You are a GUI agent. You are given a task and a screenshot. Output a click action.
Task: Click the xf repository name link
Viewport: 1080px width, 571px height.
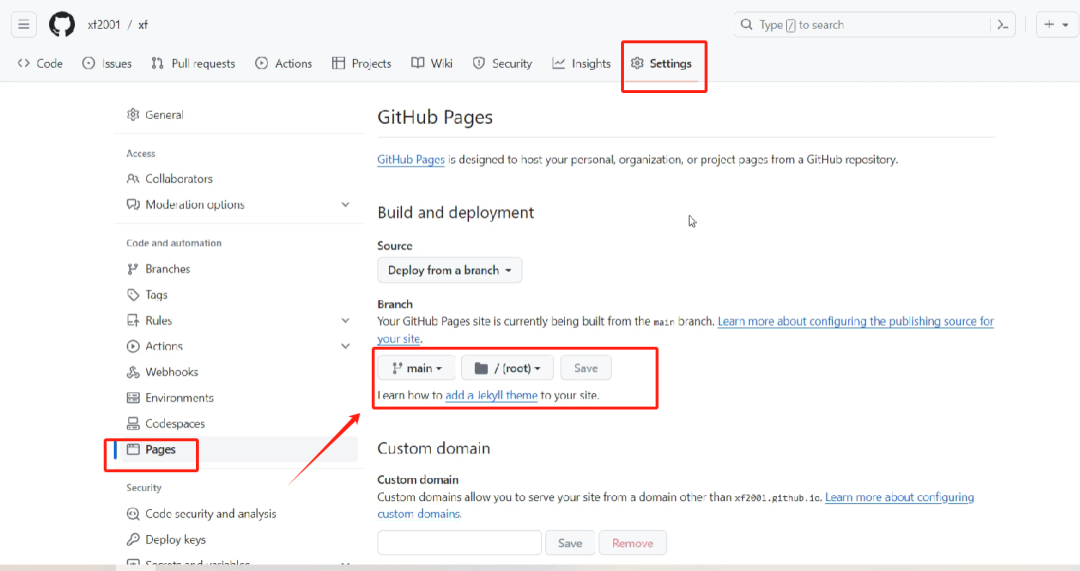pyautogui.click(x=143, y=25)
